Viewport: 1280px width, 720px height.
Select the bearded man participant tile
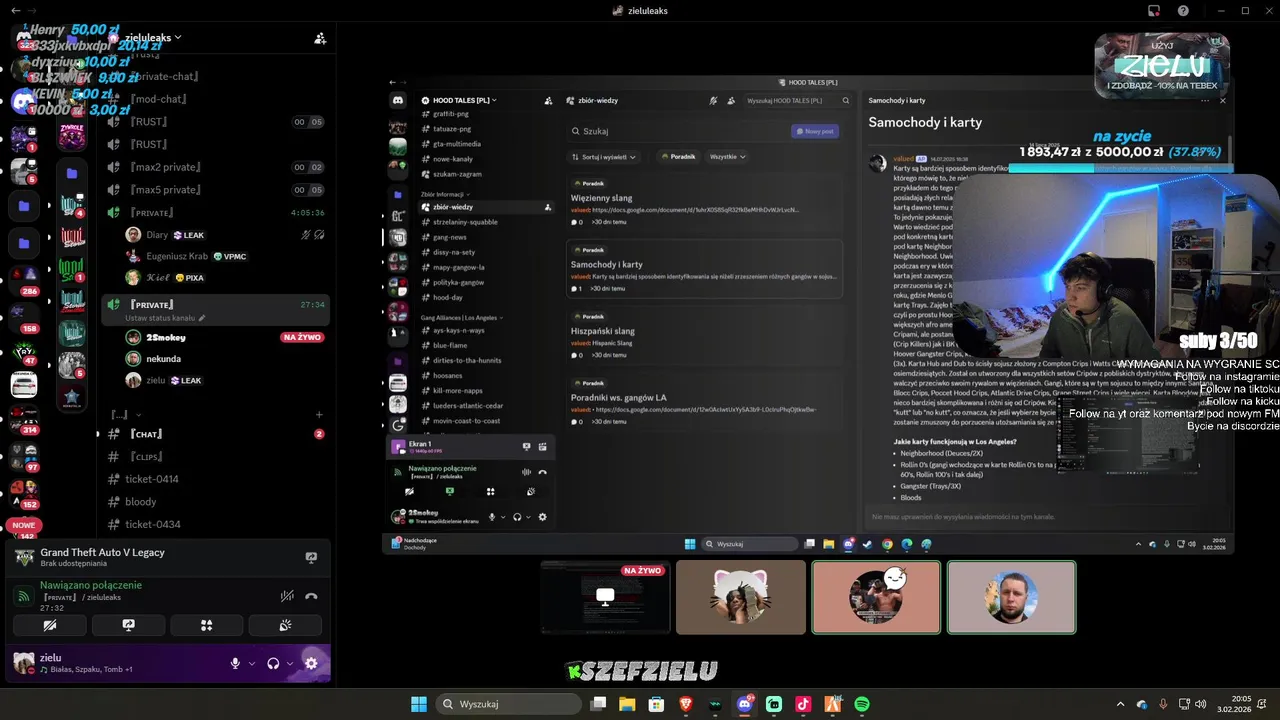pos(1011,597)
